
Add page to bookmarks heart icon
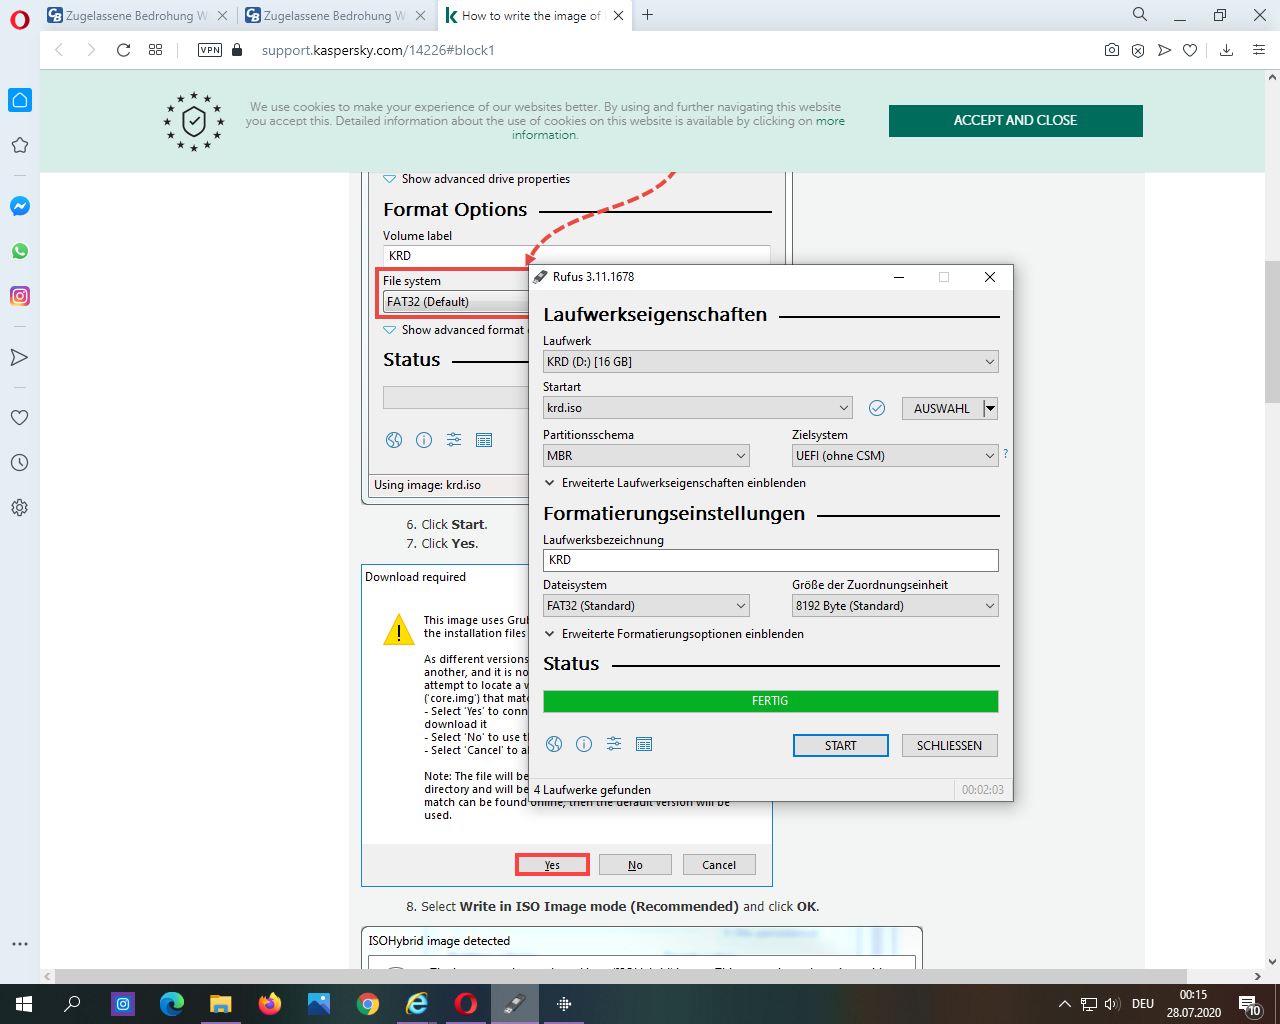tap(1190, 50)
